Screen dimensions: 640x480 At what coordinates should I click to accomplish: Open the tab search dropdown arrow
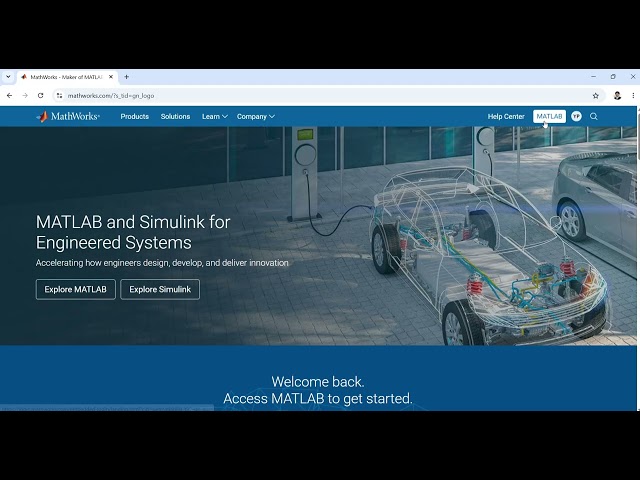(8, 77)
